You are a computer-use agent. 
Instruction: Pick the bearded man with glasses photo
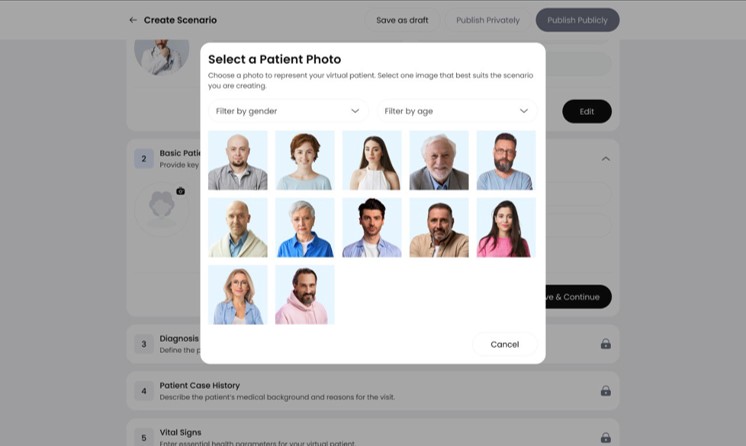click(x=506, y=160)
